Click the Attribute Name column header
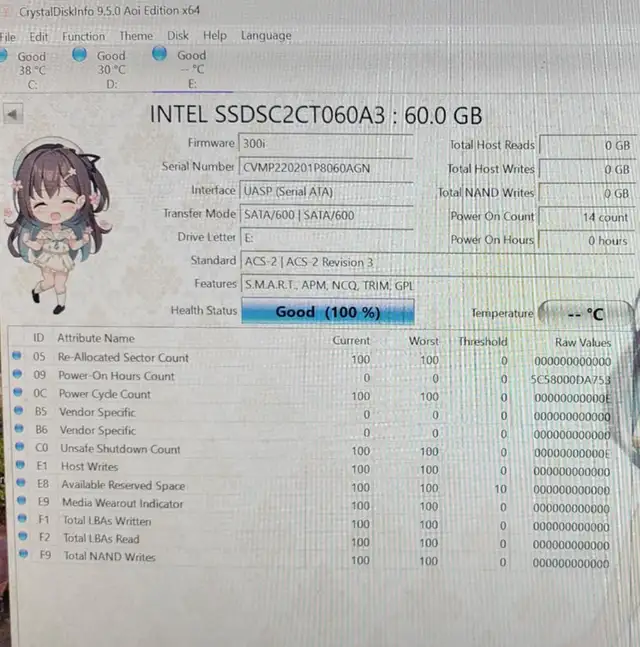640x647 pixels. [x=96, y=338]
